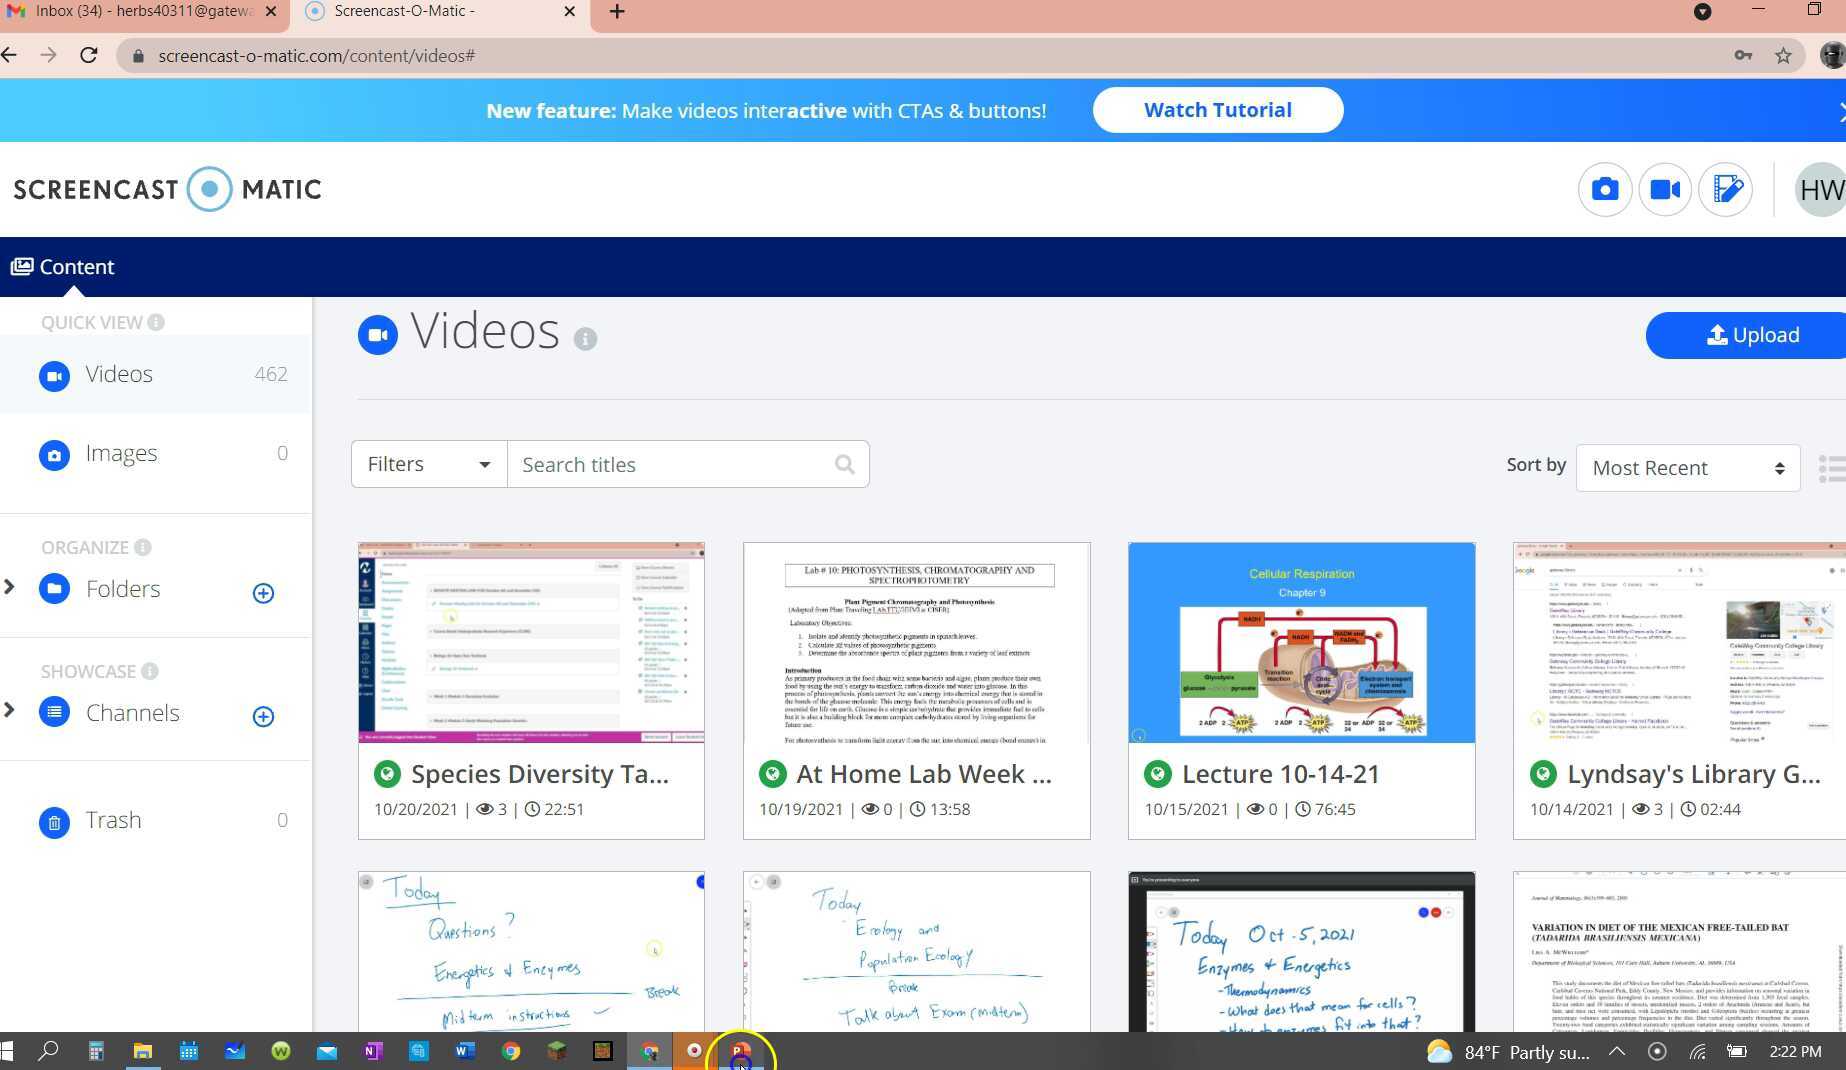Expand the Channels tree

tap(10, 710)
